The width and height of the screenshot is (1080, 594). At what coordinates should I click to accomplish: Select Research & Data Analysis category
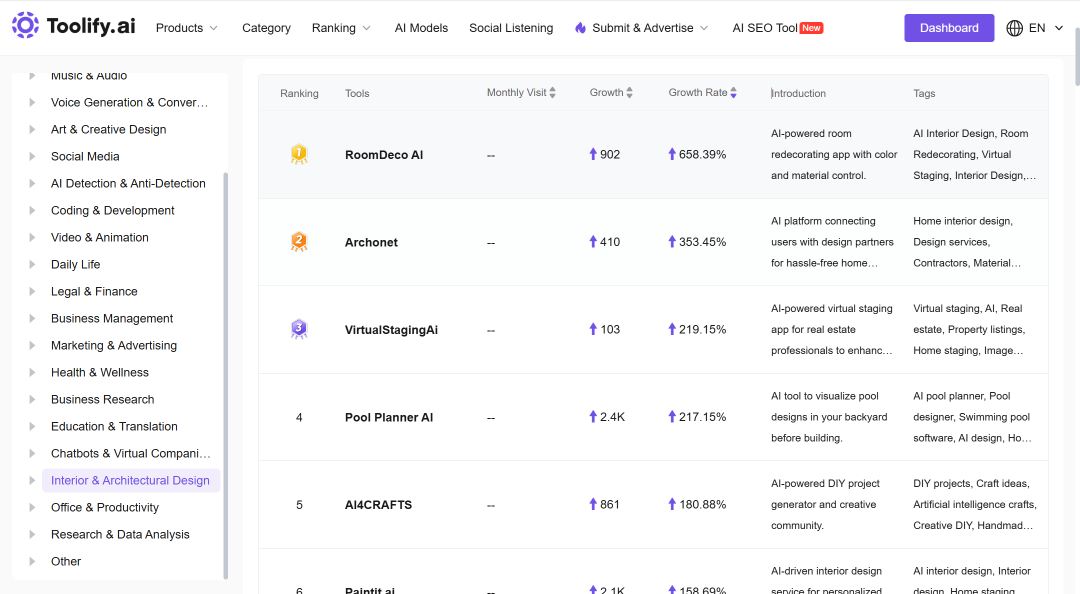coord(120,535)
